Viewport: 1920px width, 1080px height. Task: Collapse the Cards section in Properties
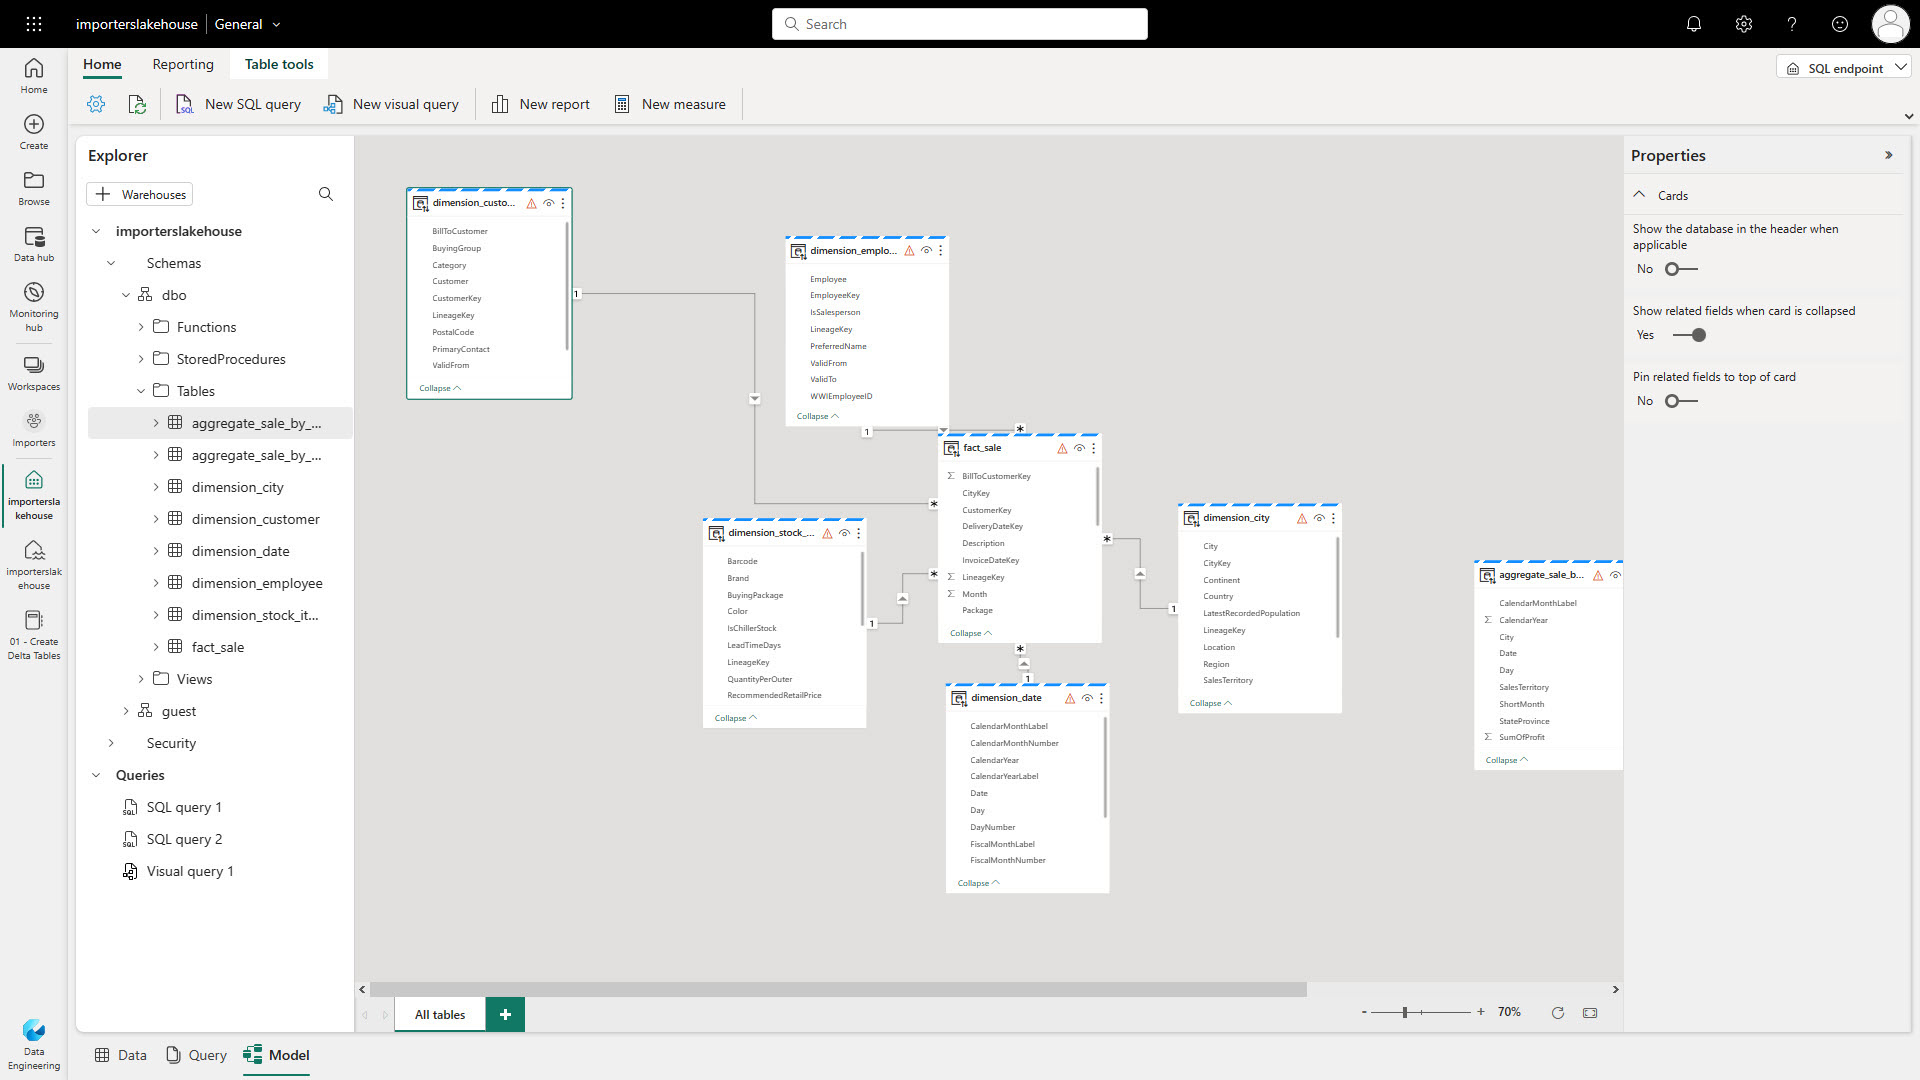click(x=1639, y=195)
